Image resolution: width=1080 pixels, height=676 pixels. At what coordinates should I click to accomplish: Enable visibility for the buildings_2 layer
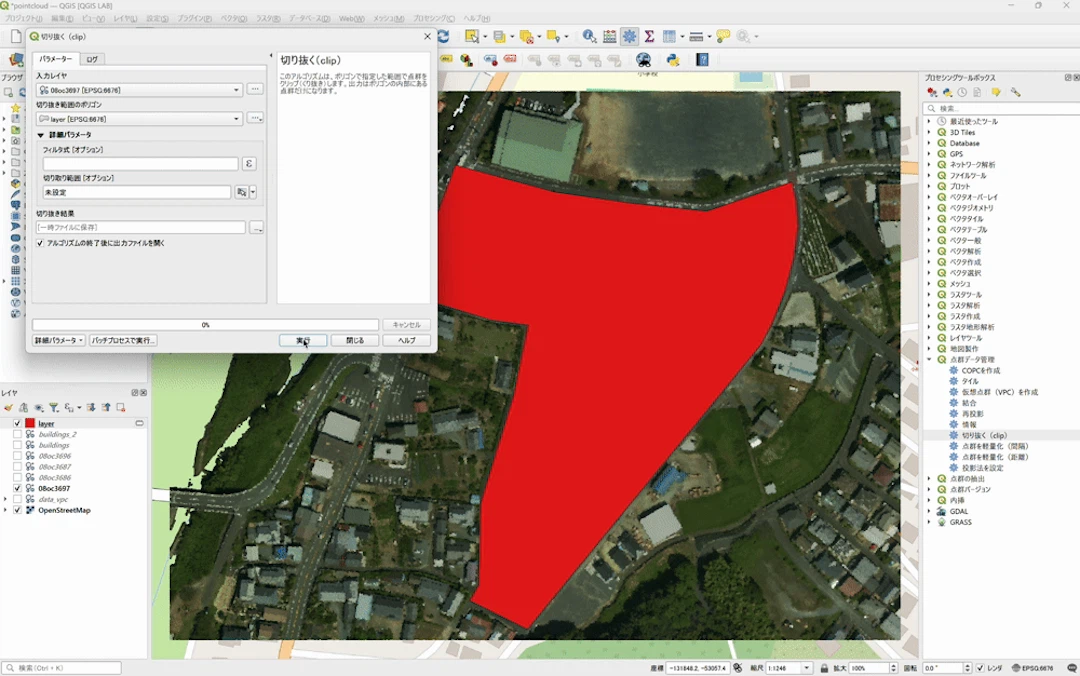pos(17,435)
